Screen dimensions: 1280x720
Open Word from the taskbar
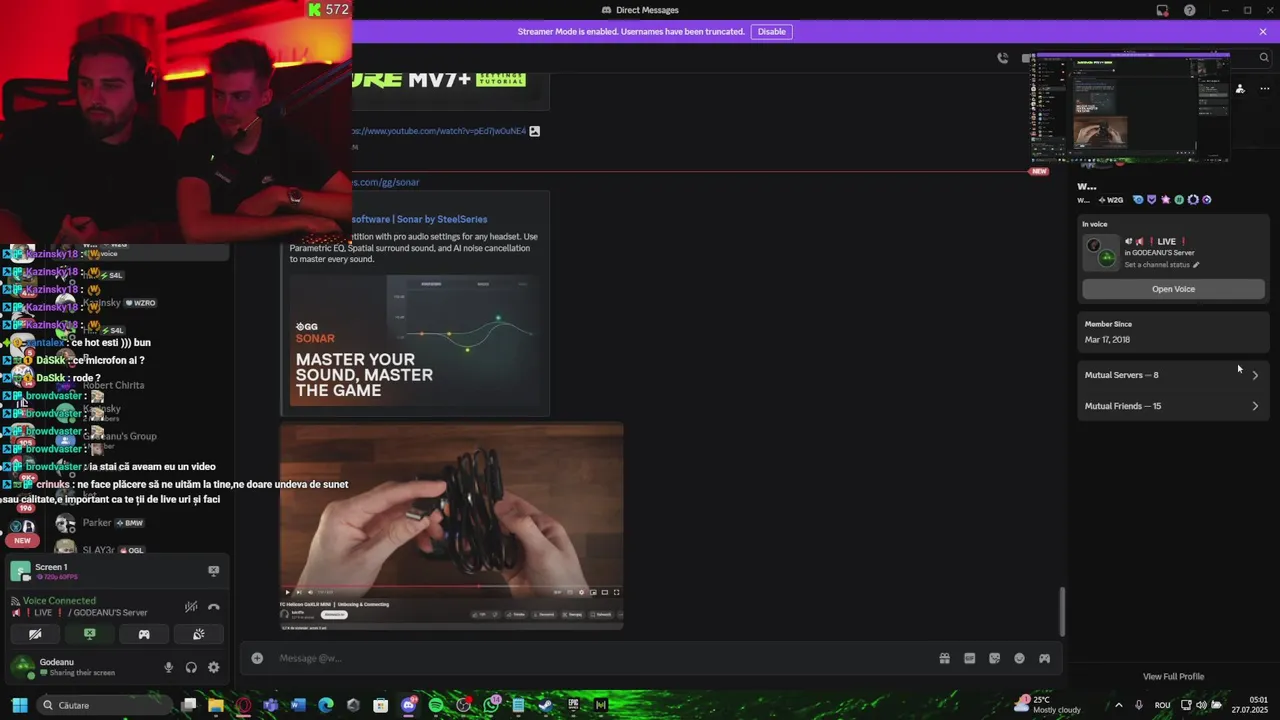(x=298, y=705)
